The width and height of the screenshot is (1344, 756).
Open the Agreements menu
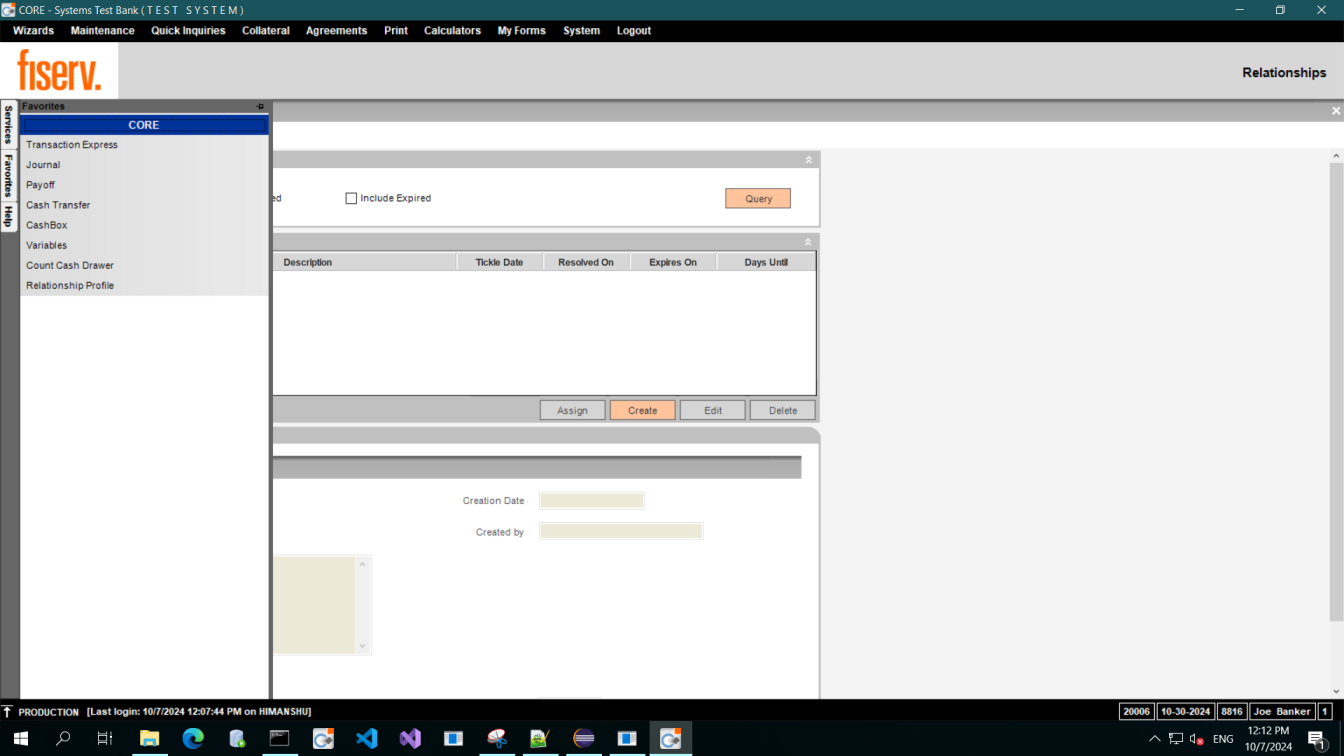point(336,31)
